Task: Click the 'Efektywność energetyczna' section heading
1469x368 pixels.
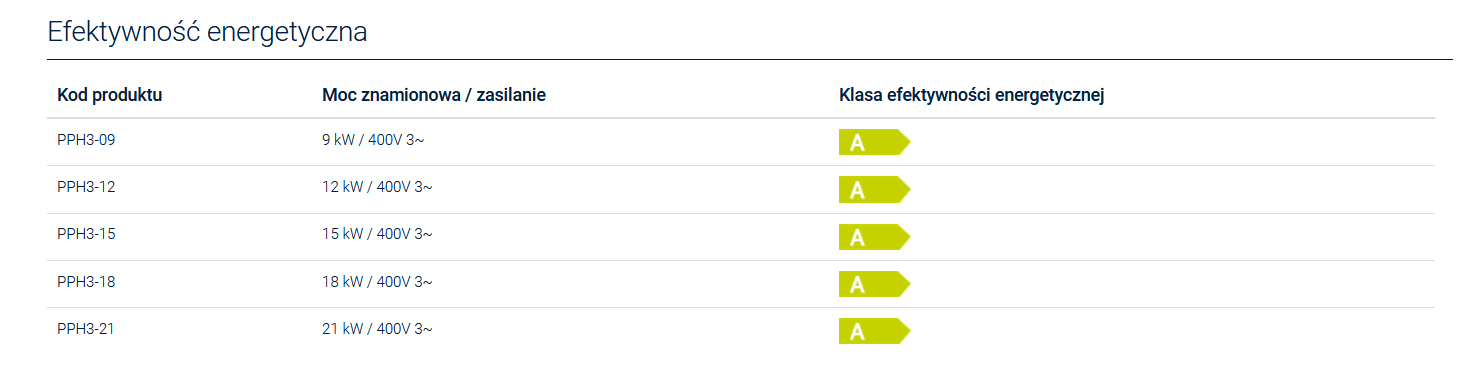Action: pyautogui.click(x=208, y=32)
